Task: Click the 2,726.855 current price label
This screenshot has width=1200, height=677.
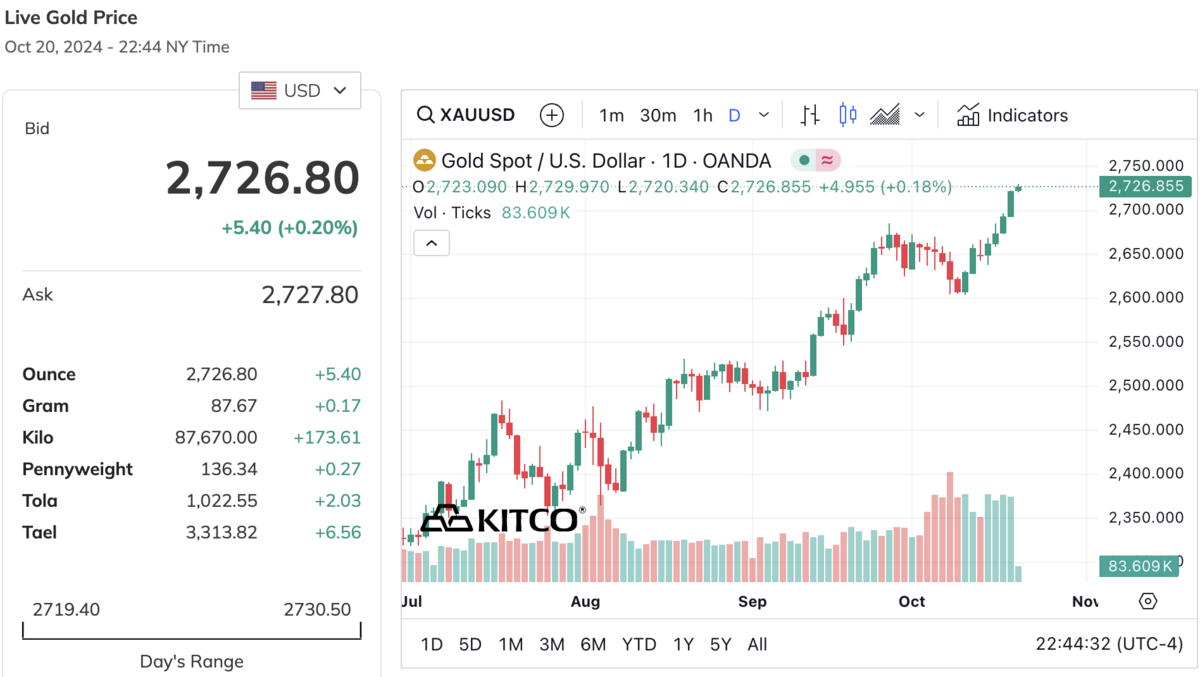Action: (x=1145, y=186)
